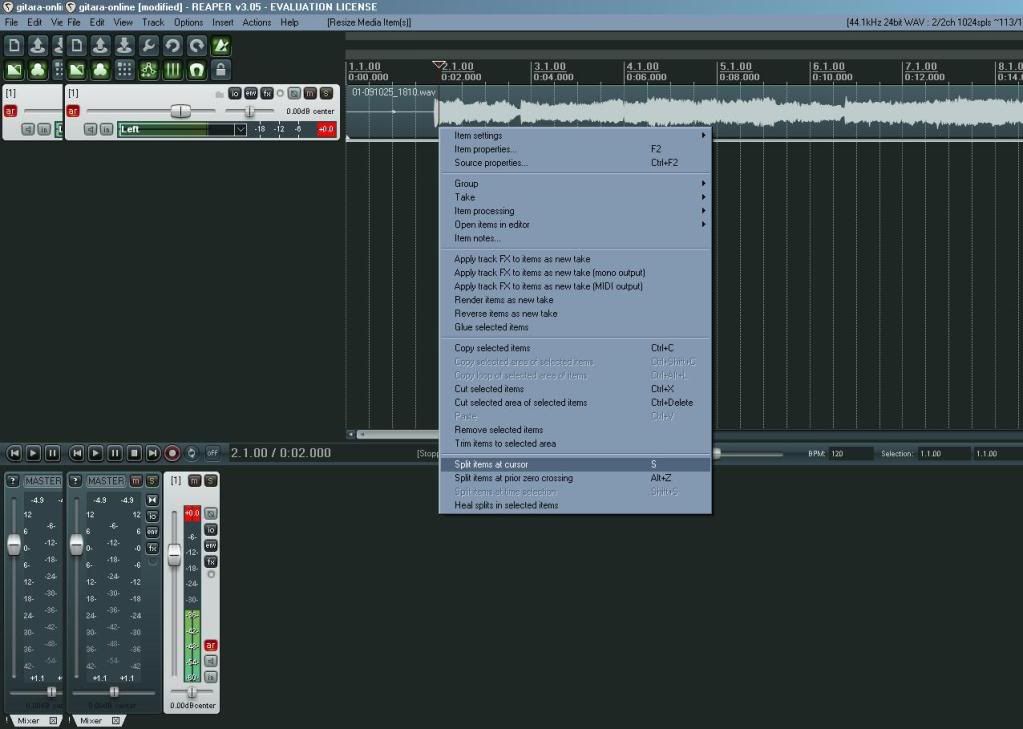Click the red Record transport button
The height and width of the screenshot is (729, 1023).
(x=172, y=452)
